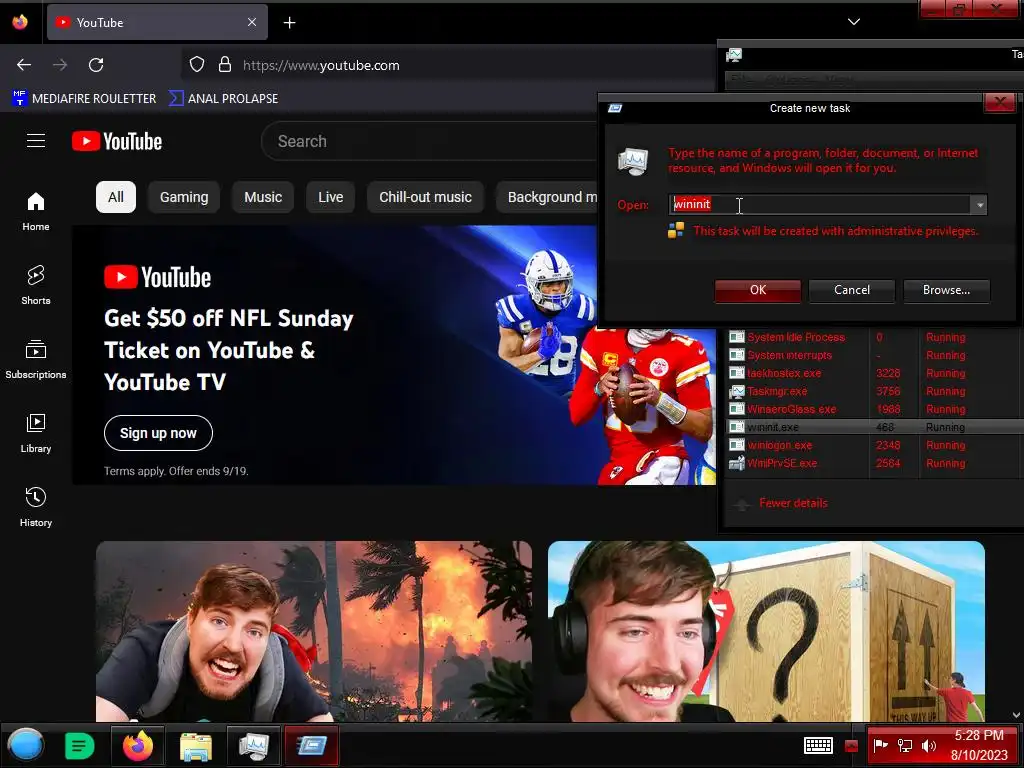Open the Start orb on taskbar
Viewport: 1024px width, 768px height.
coord(25,745)
